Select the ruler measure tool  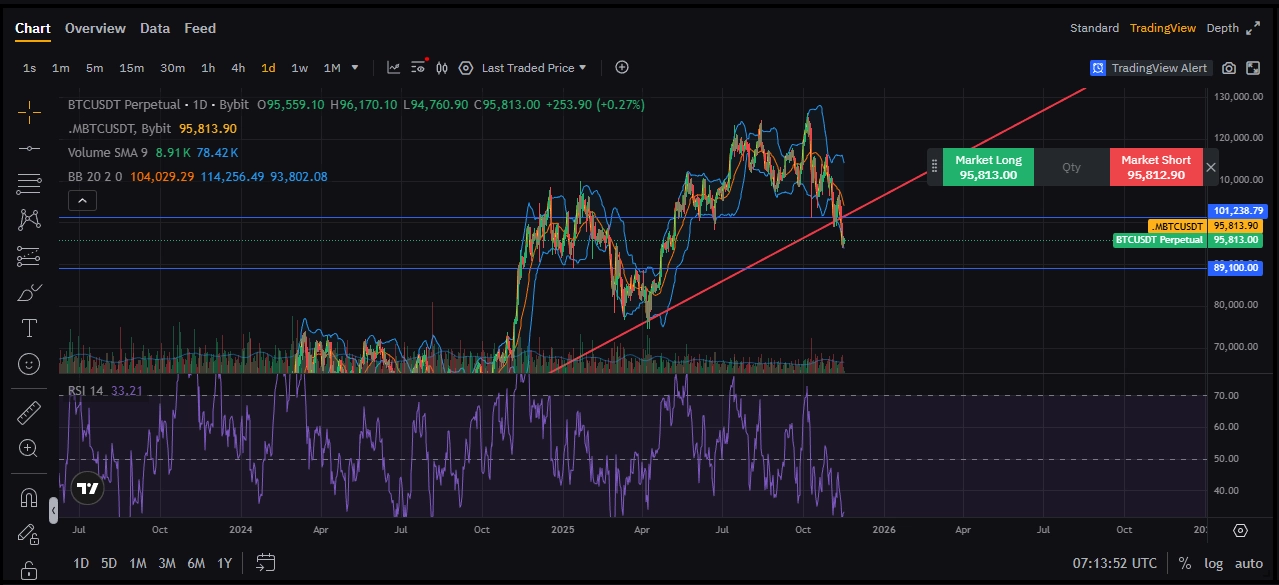(29, 412)
